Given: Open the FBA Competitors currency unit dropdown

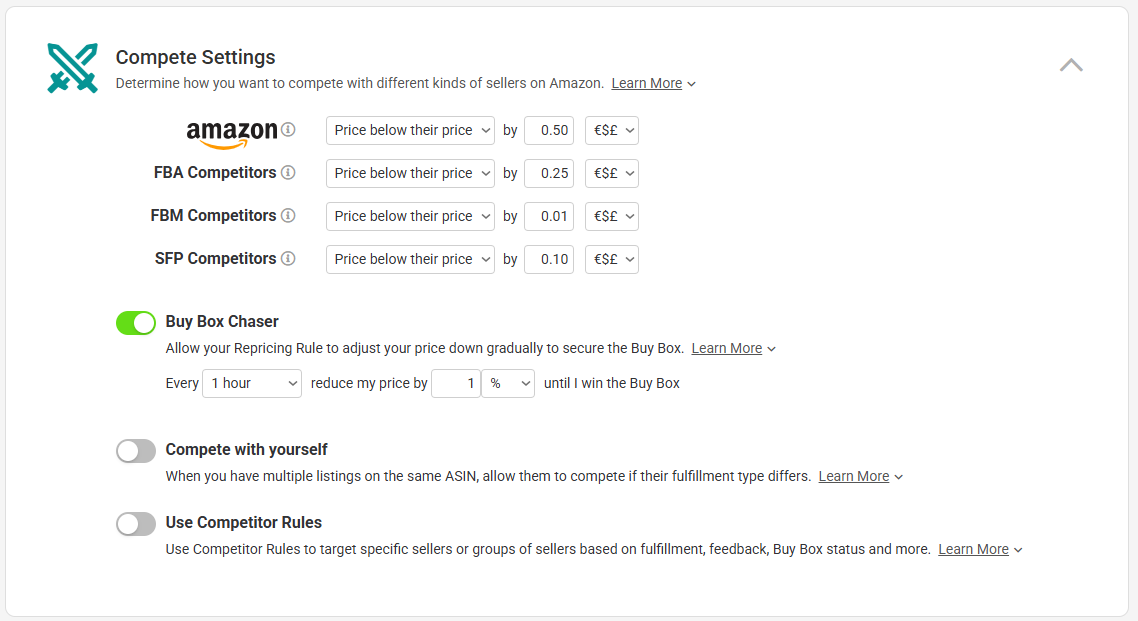Looking at the screenshot, I should pos(612,173).
